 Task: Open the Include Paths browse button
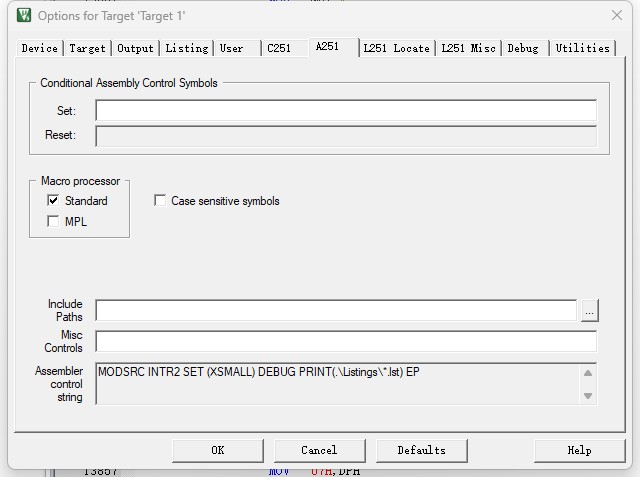(x=589, y=311)
